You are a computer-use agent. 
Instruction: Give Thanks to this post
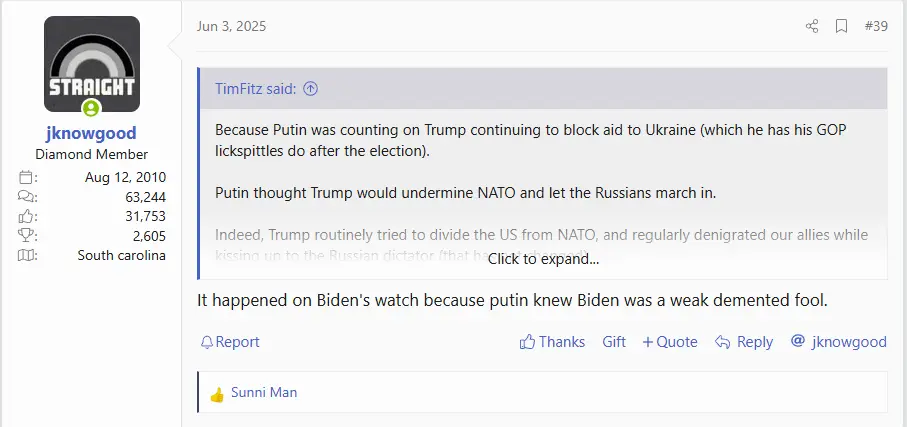pos(552,342)
